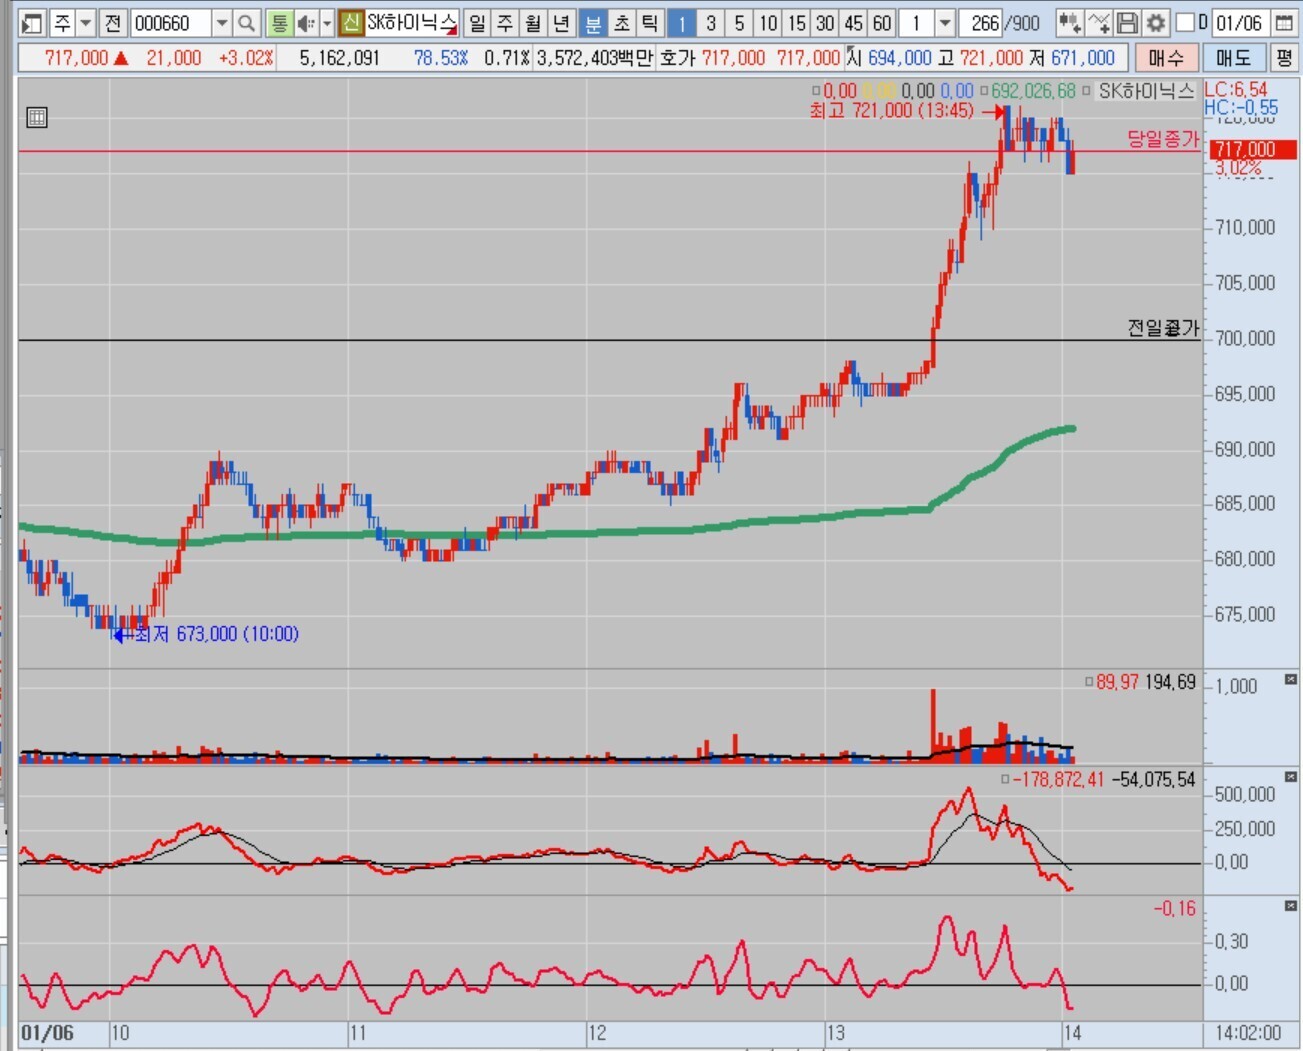1303x1051 pixels.
Task: Open chart settings gear icon
Action: point(1156,23)
